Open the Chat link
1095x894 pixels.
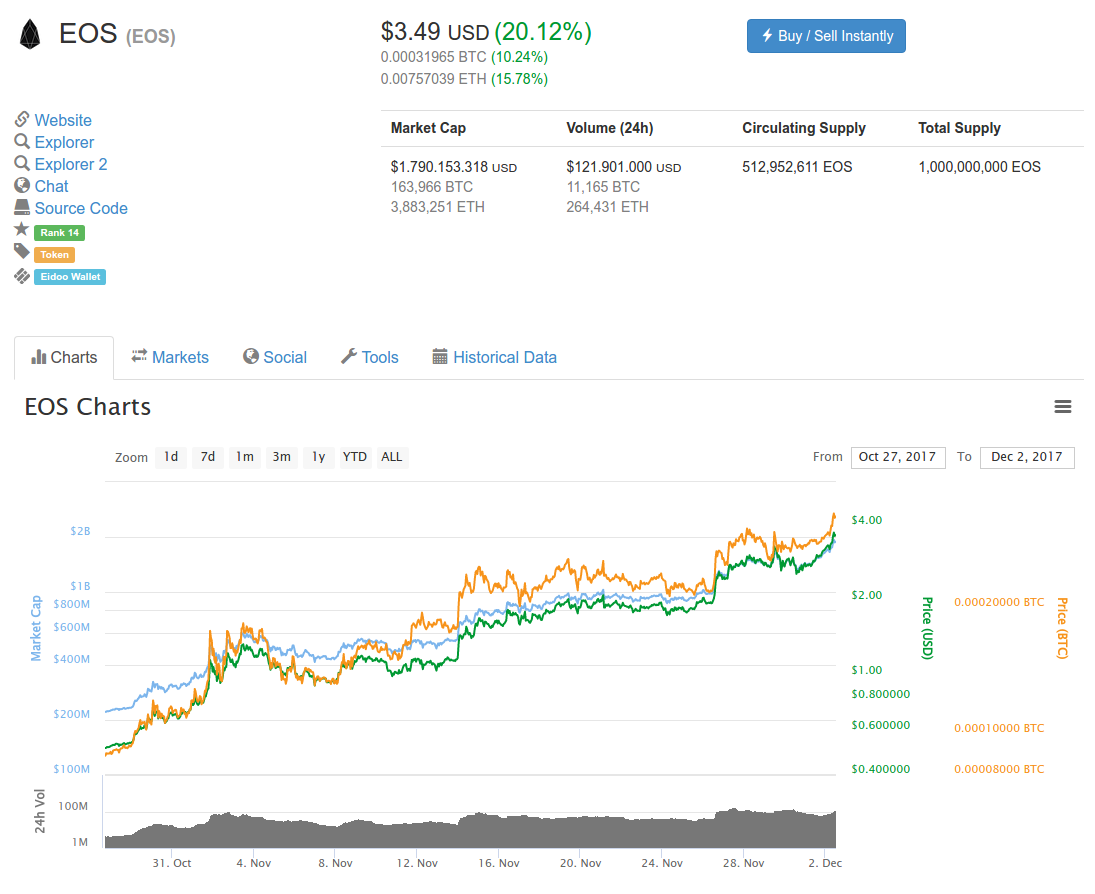52,186
